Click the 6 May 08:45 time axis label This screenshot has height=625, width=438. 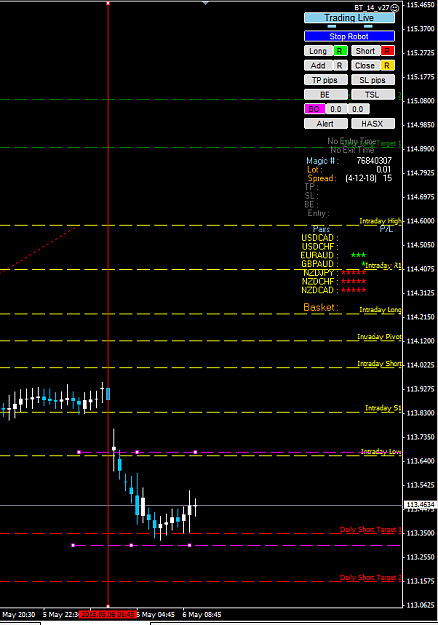202,615
